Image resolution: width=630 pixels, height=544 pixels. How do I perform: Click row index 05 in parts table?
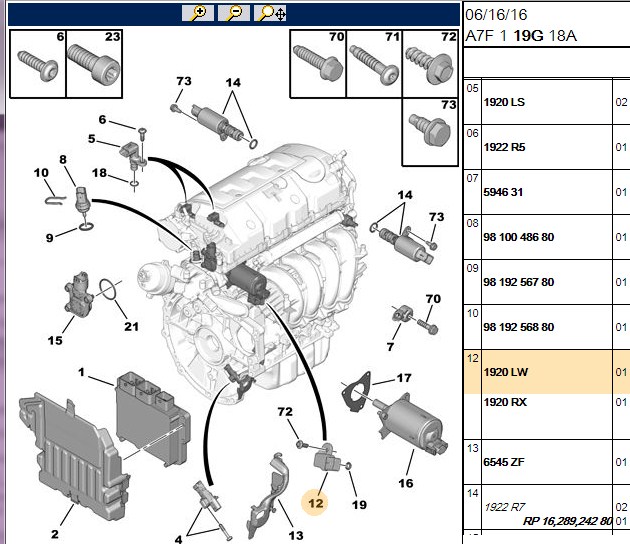(472, 88)
